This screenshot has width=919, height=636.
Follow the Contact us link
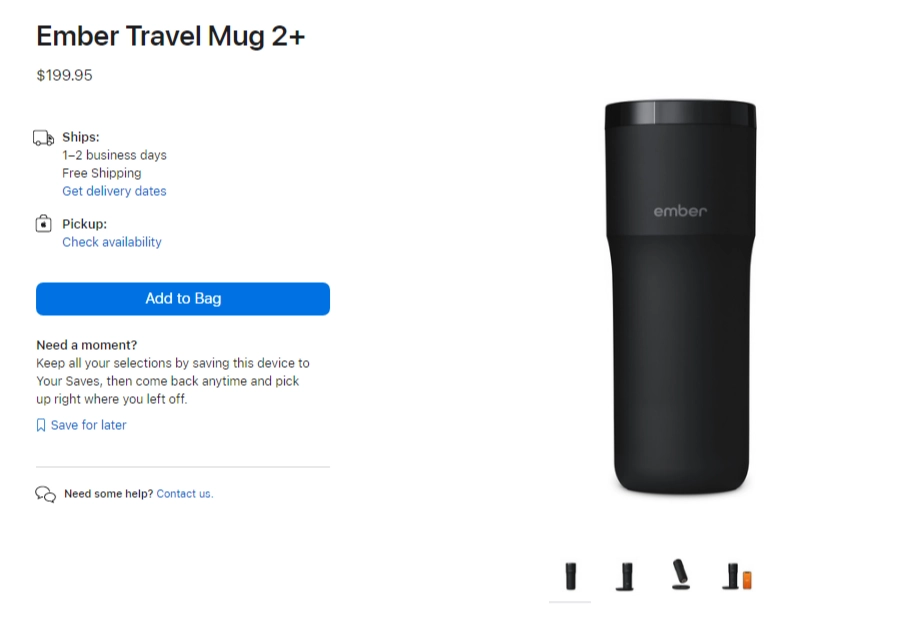(185, 494)
